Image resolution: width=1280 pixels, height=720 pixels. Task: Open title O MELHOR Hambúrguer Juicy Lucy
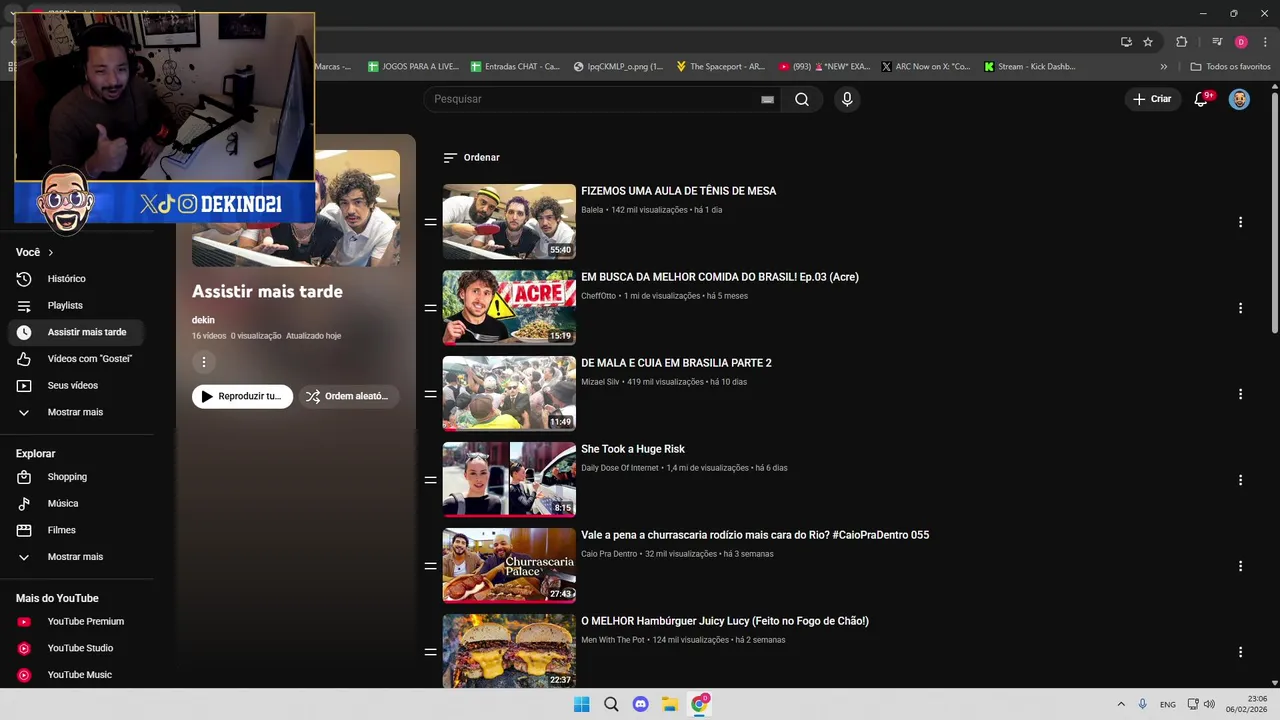(x=725, y=621)
